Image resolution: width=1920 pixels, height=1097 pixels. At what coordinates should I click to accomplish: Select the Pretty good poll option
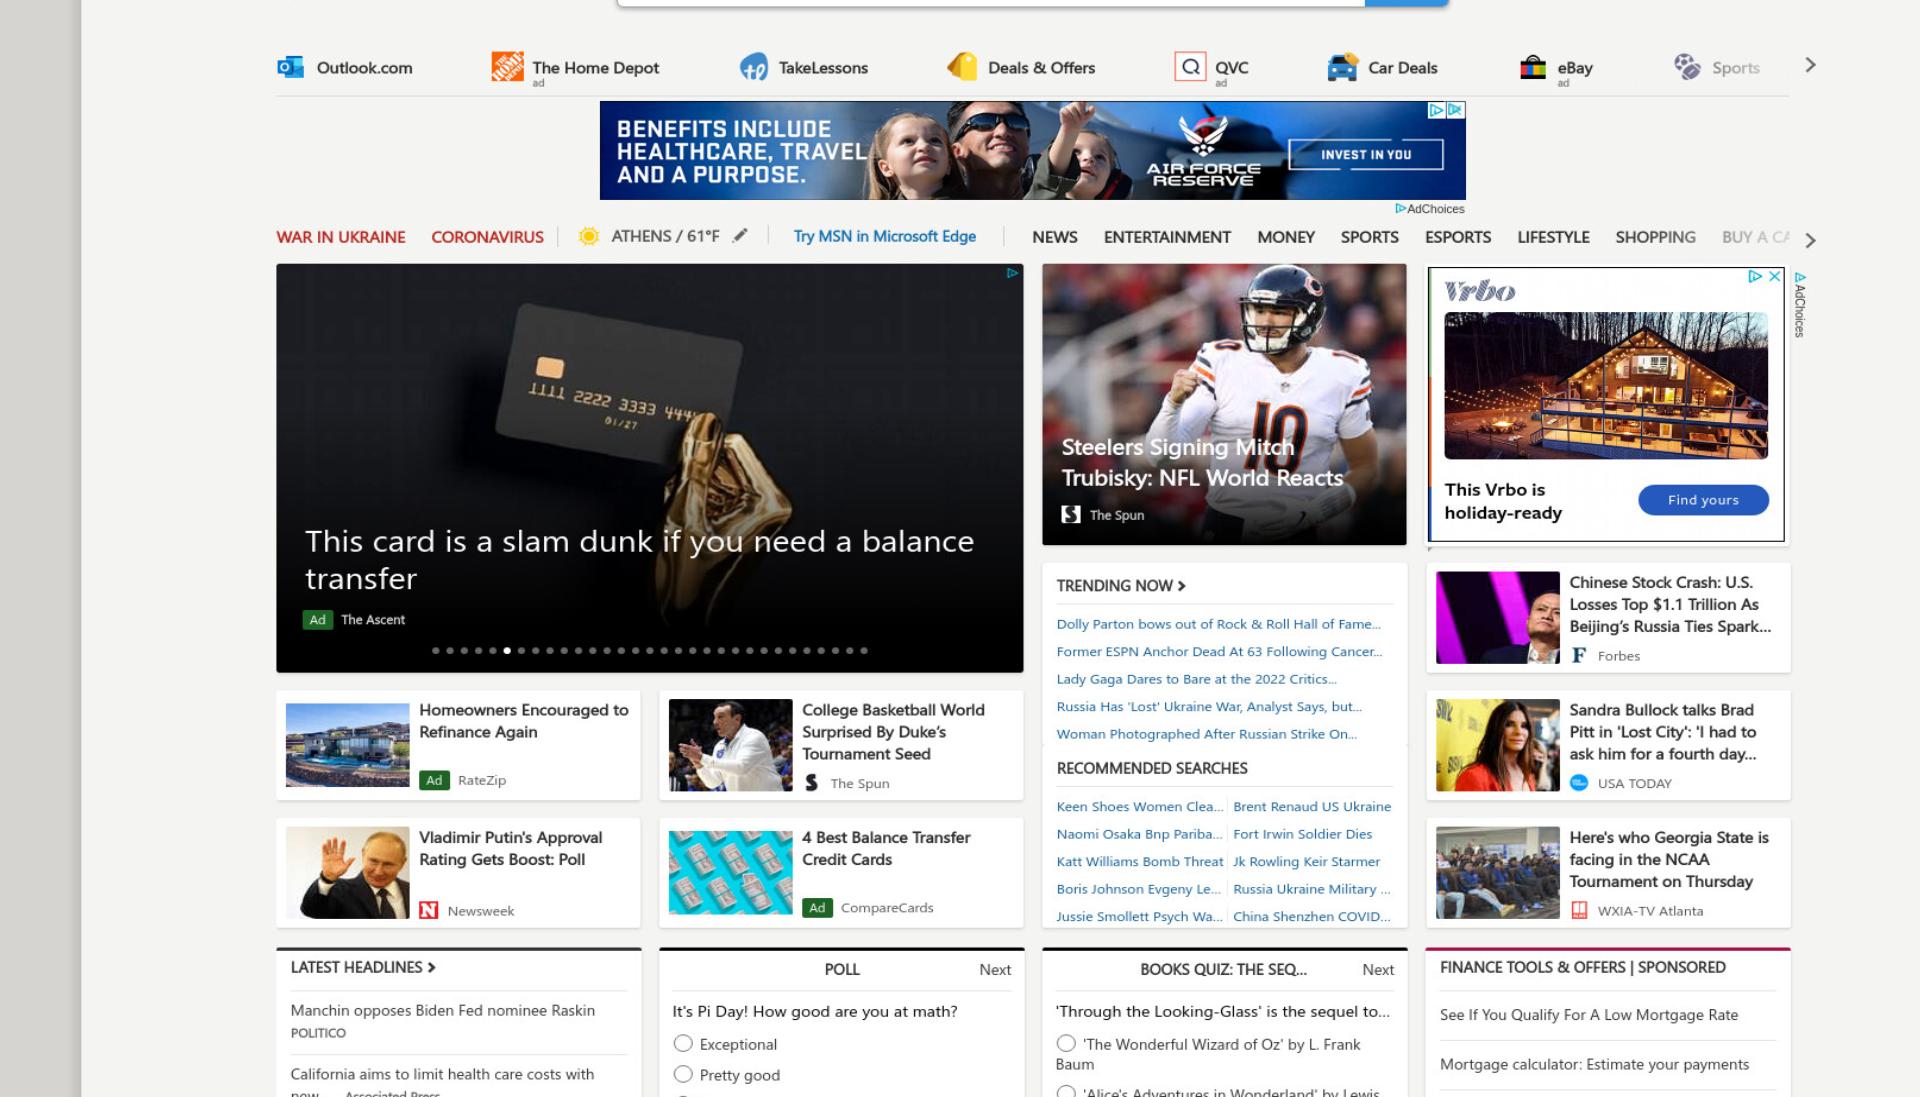683,1074
